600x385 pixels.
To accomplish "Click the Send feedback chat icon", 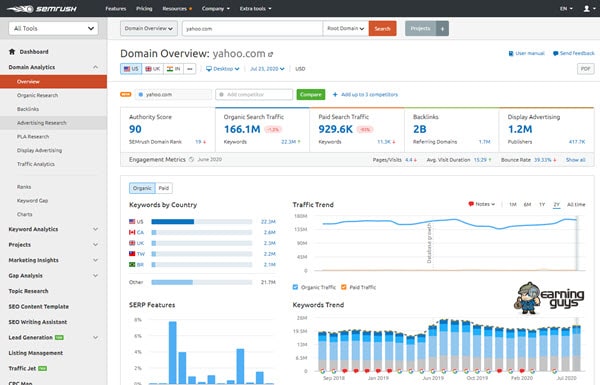I will (x=556, y=53).
